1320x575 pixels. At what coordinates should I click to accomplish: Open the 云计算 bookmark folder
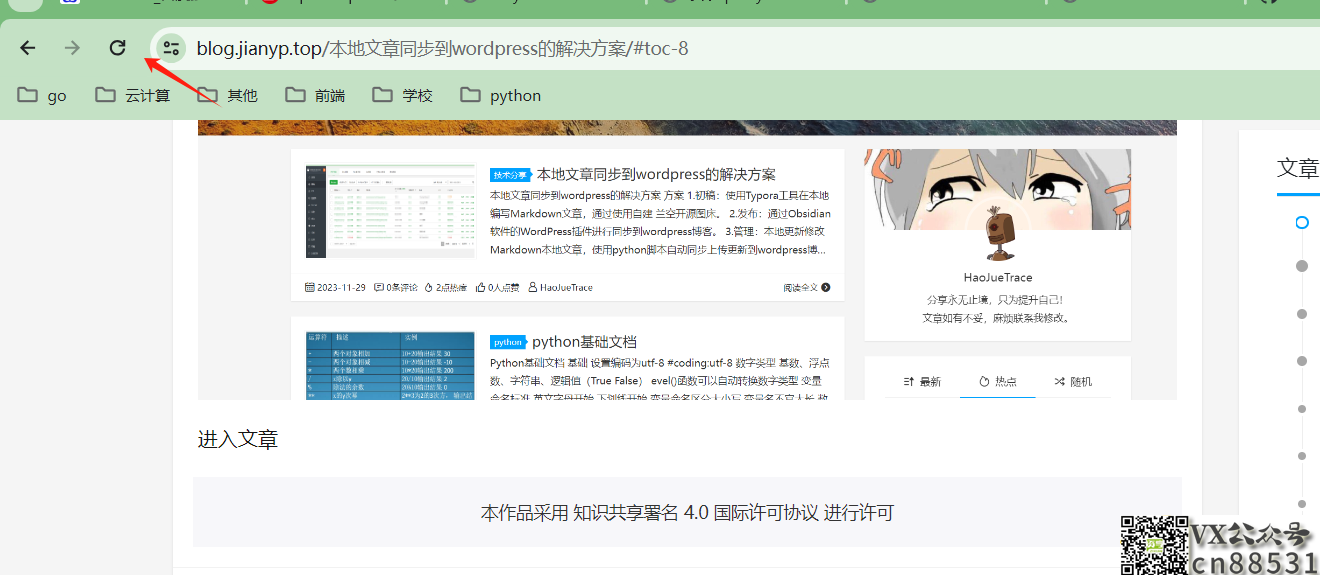pos(133,95)
